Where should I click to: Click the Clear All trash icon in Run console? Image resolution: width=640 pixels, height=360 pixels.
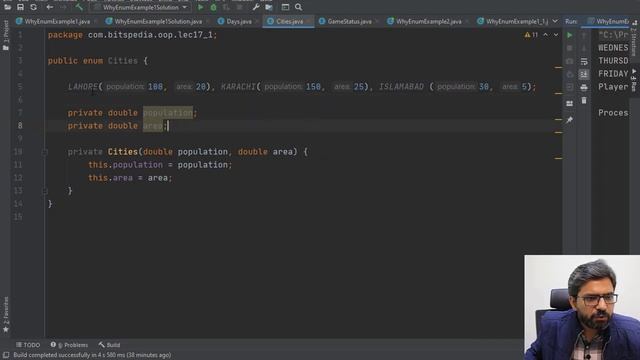pyautogui.click(x=584, y=100)
